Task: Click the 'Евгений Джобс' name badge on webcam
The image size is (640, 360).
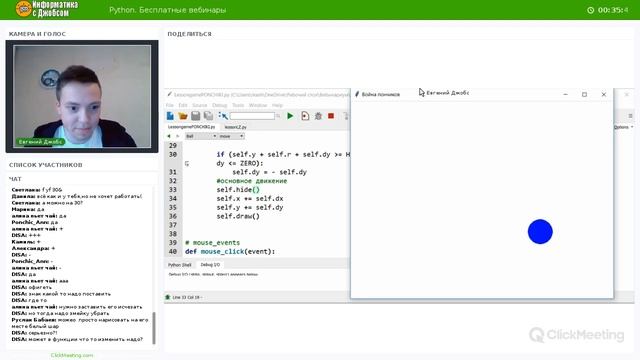Action: (40, 142)
